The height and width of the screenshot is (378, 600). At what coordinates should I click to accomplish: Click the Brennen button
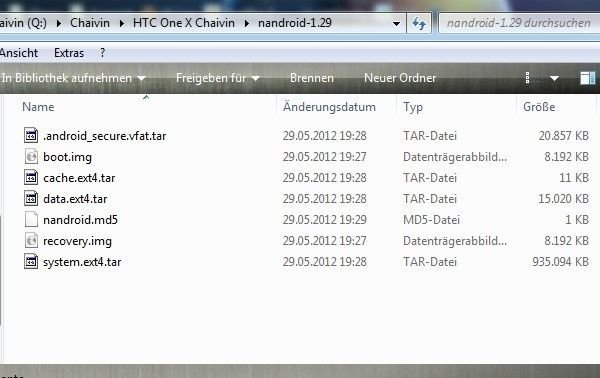tap(311, 78)
